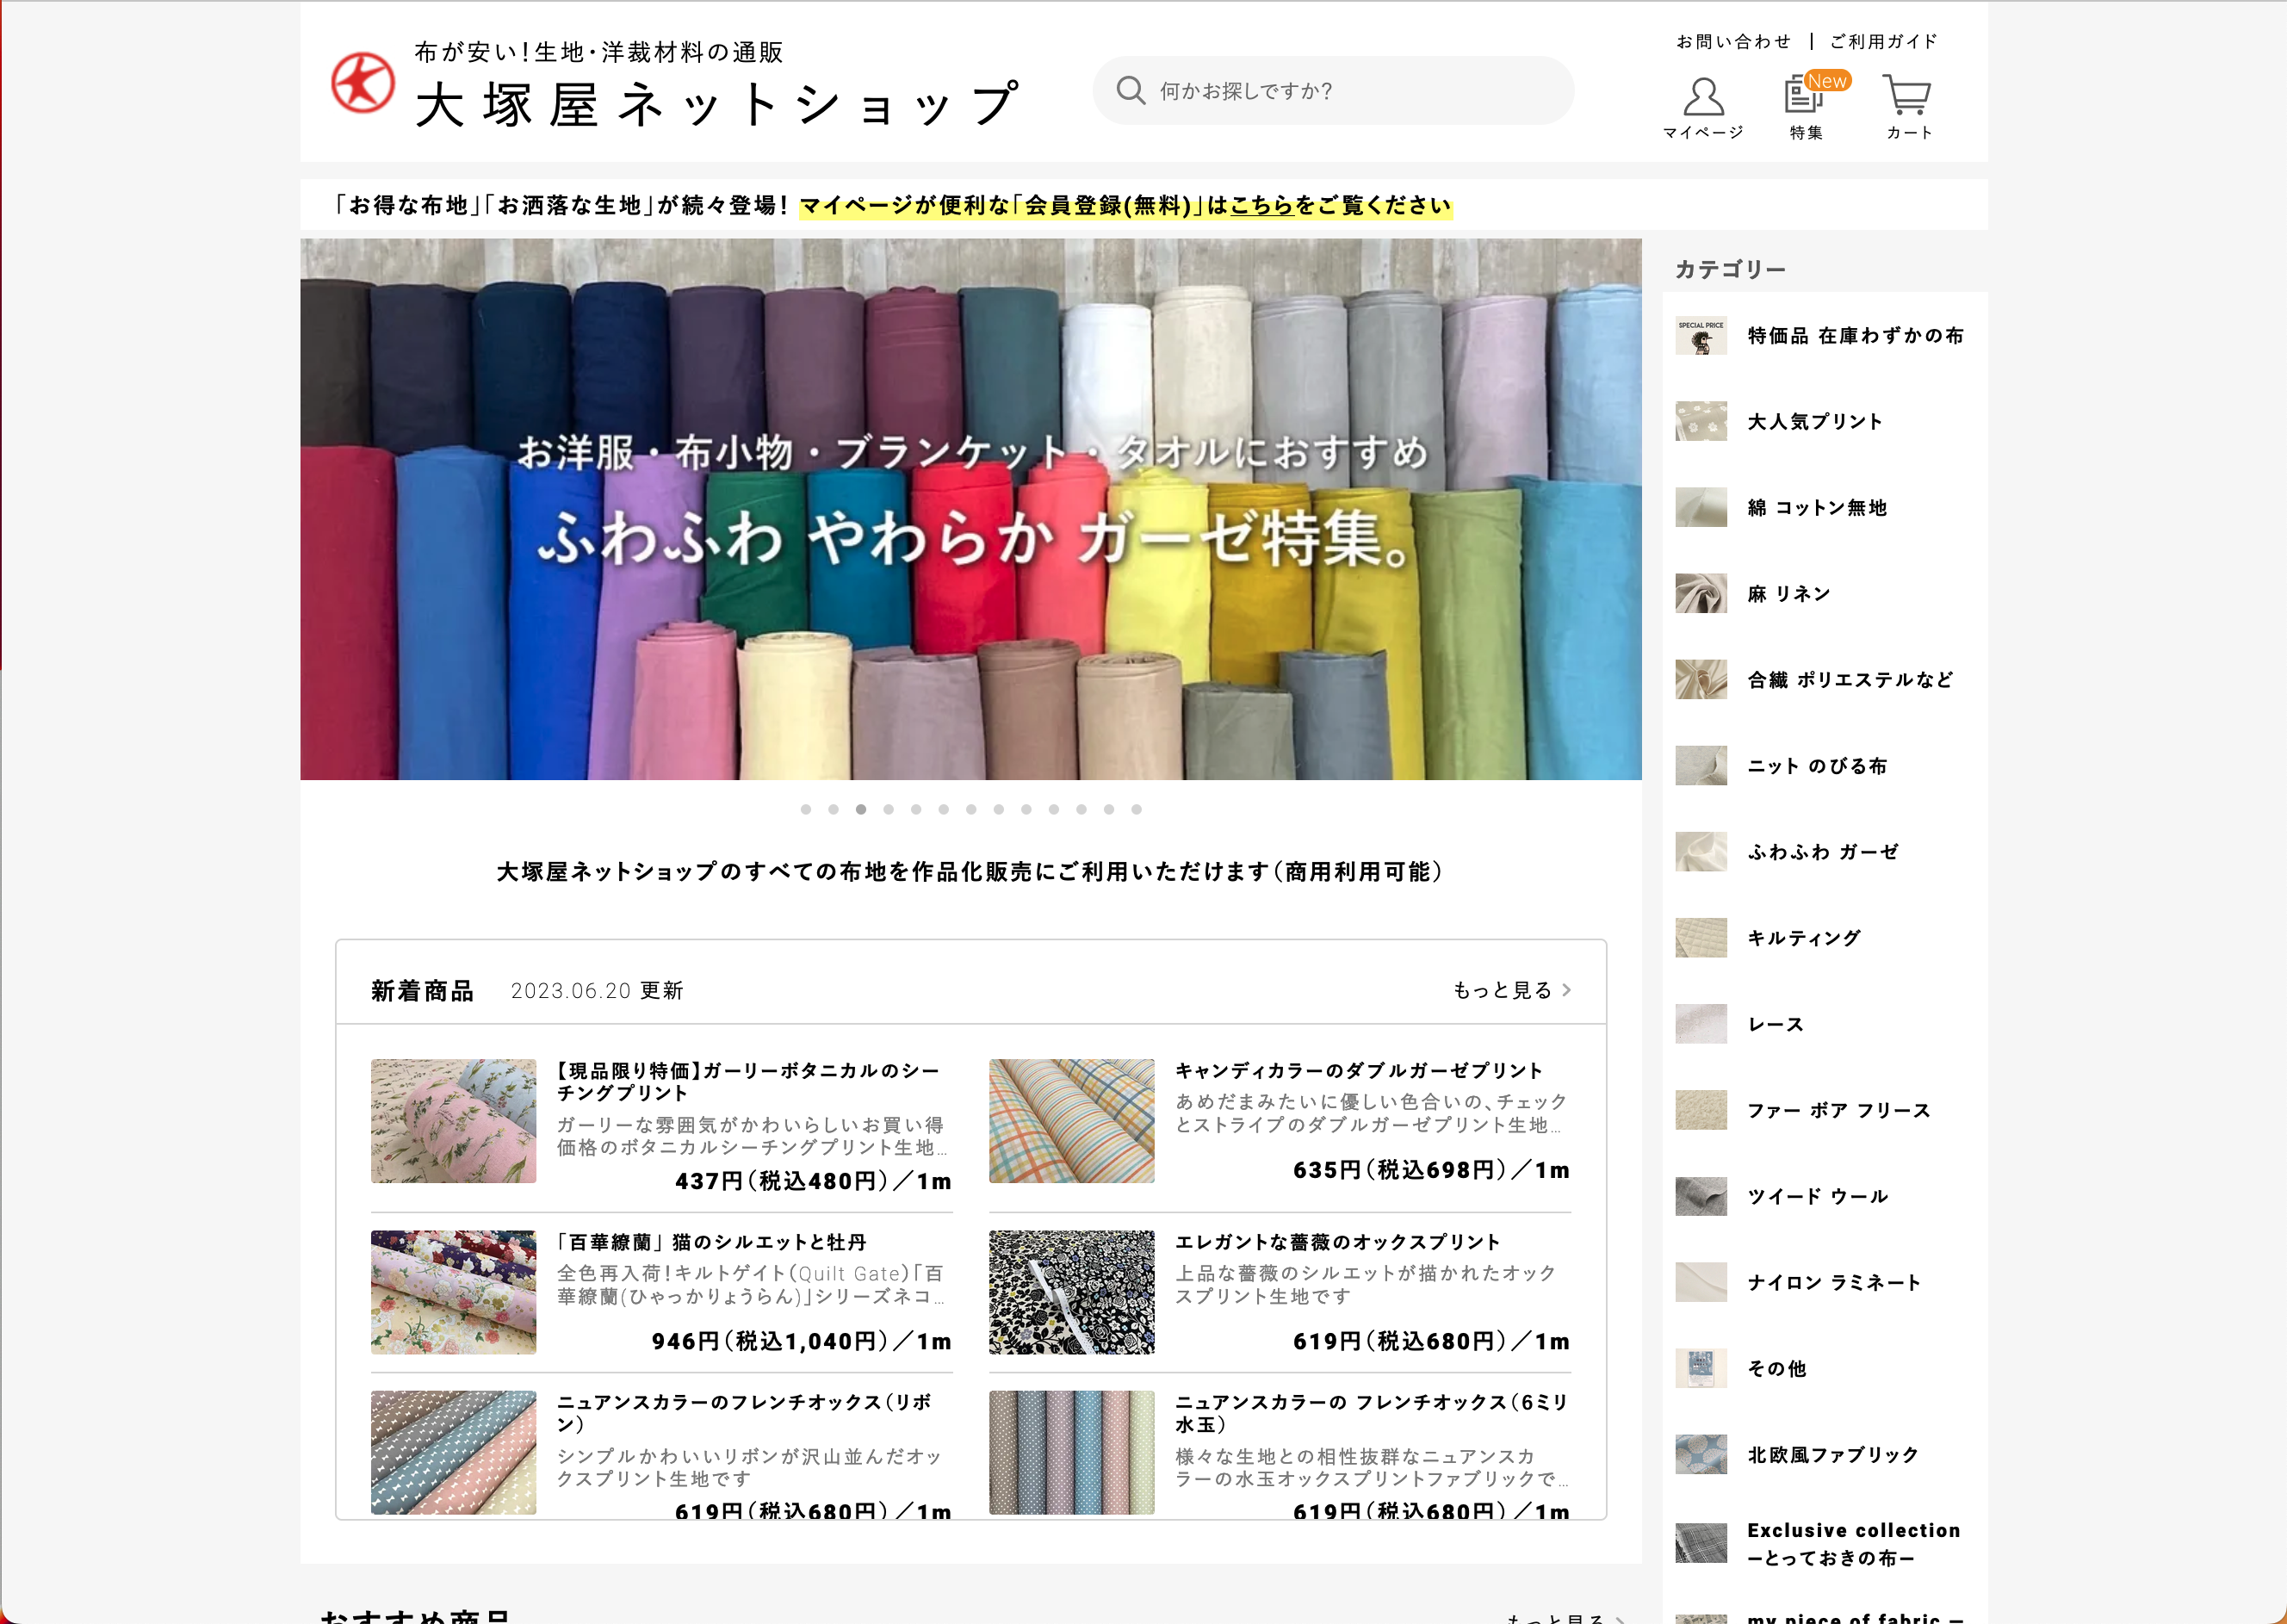Click the gauze feature hero banner

pyautogui.click(x=970, y=509)
